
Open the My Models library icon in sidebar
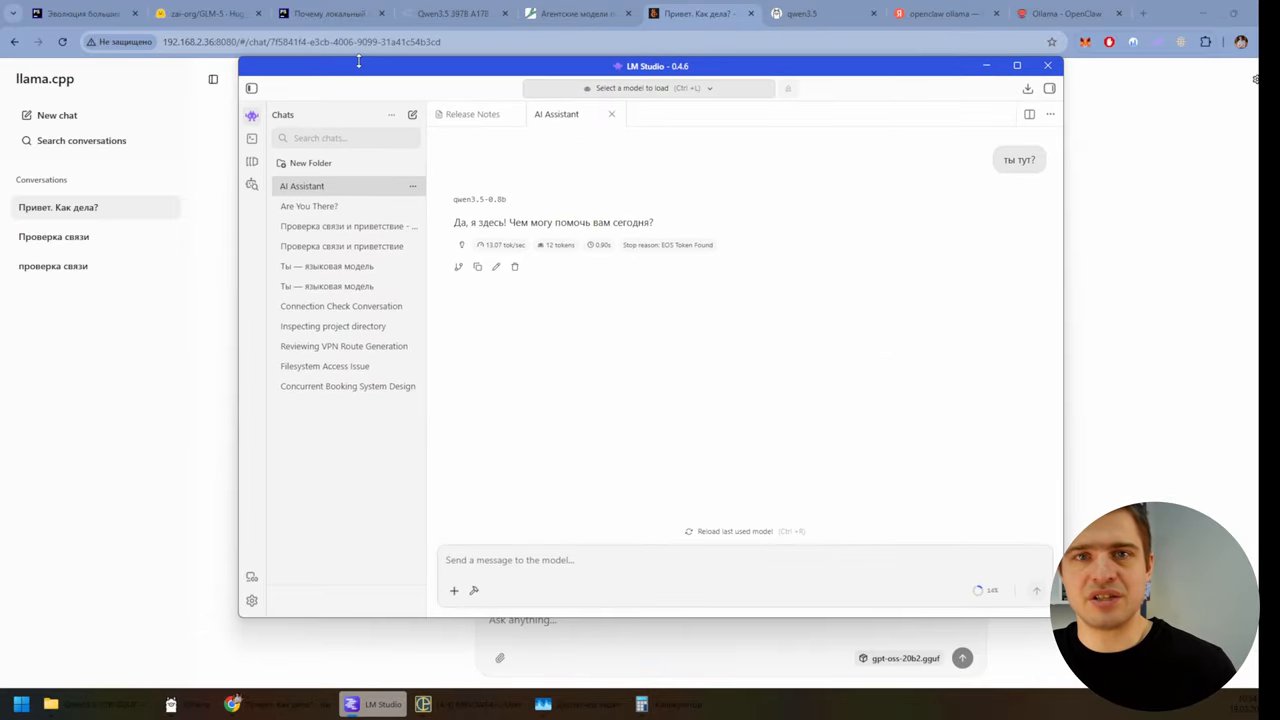click(252, 161)
